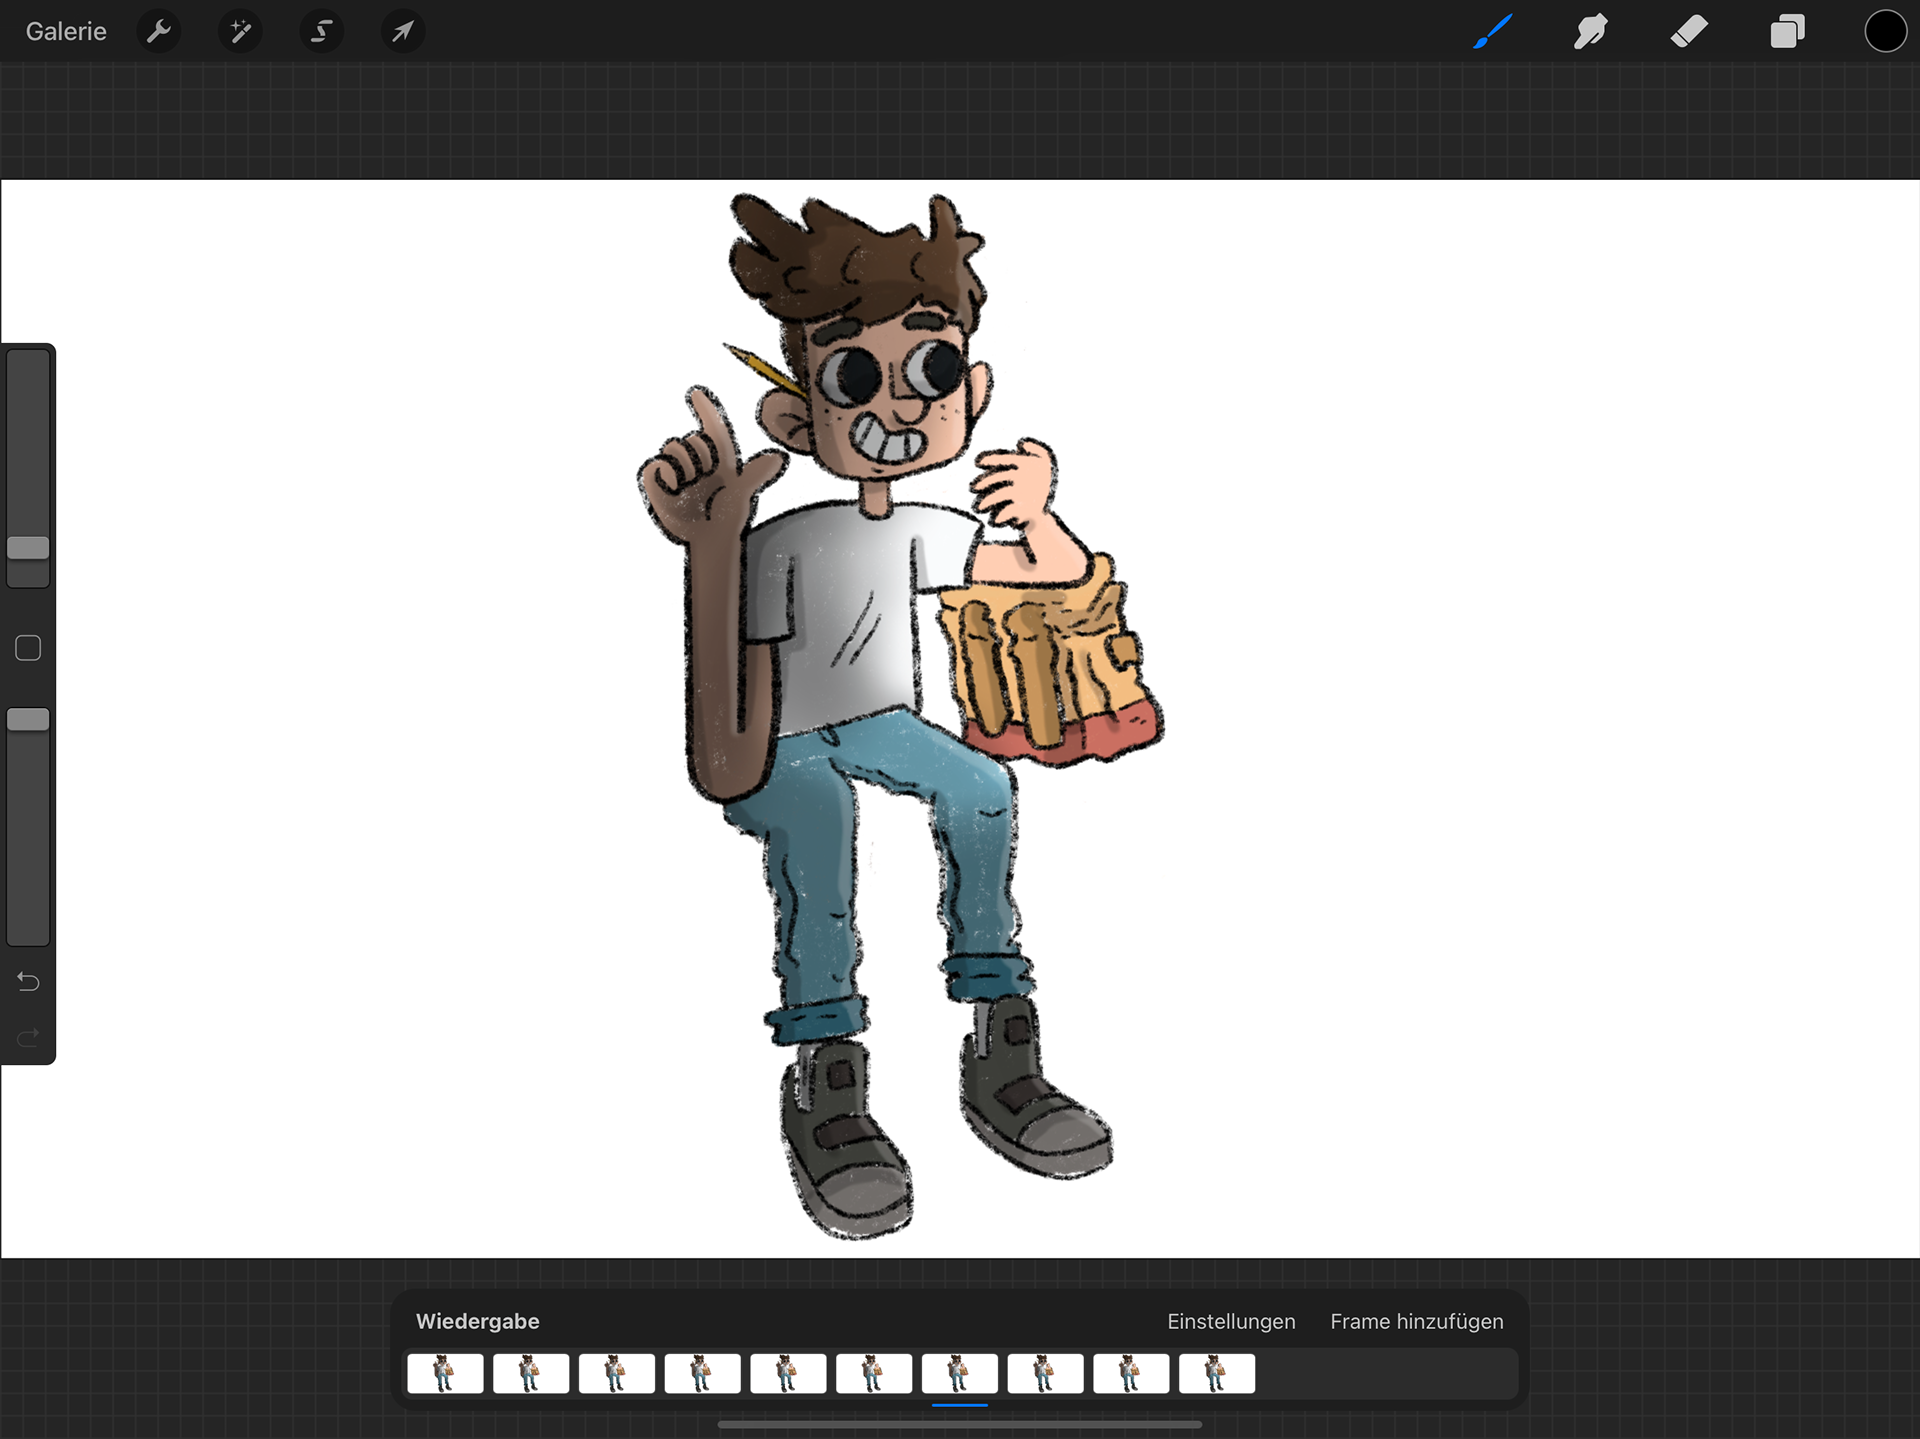The image size is (1920, 1439).
Task: Open the Adjustments magic wand menu
Action: click(240, 32)
